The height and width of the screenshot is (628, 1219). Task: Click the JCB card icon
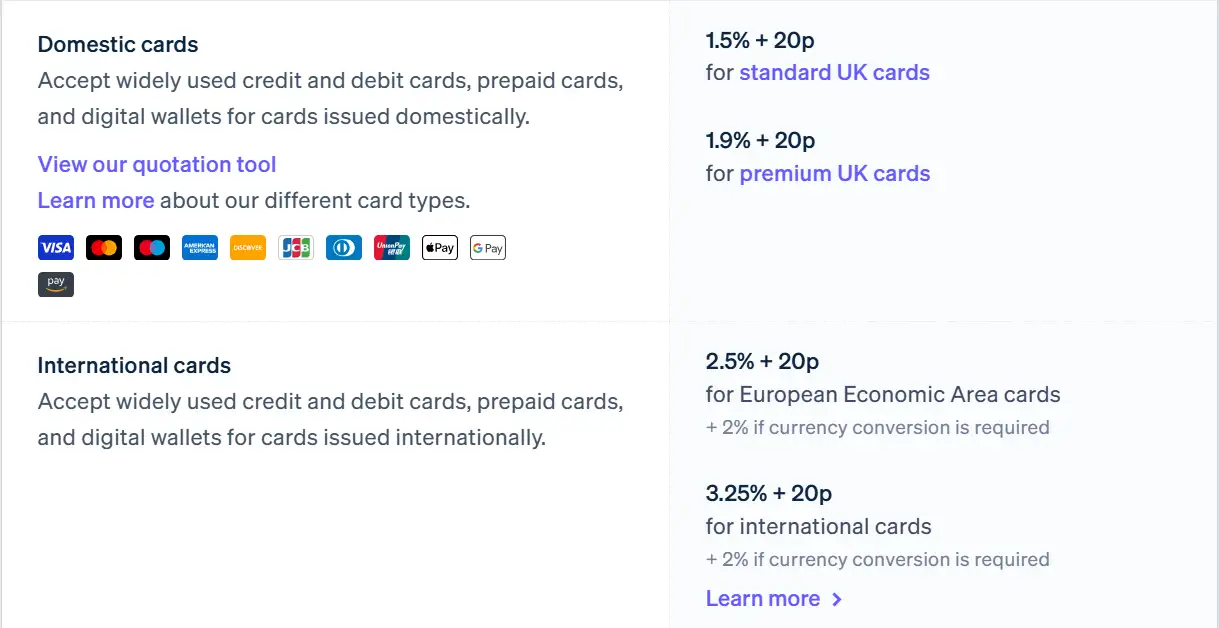[296, 248]
